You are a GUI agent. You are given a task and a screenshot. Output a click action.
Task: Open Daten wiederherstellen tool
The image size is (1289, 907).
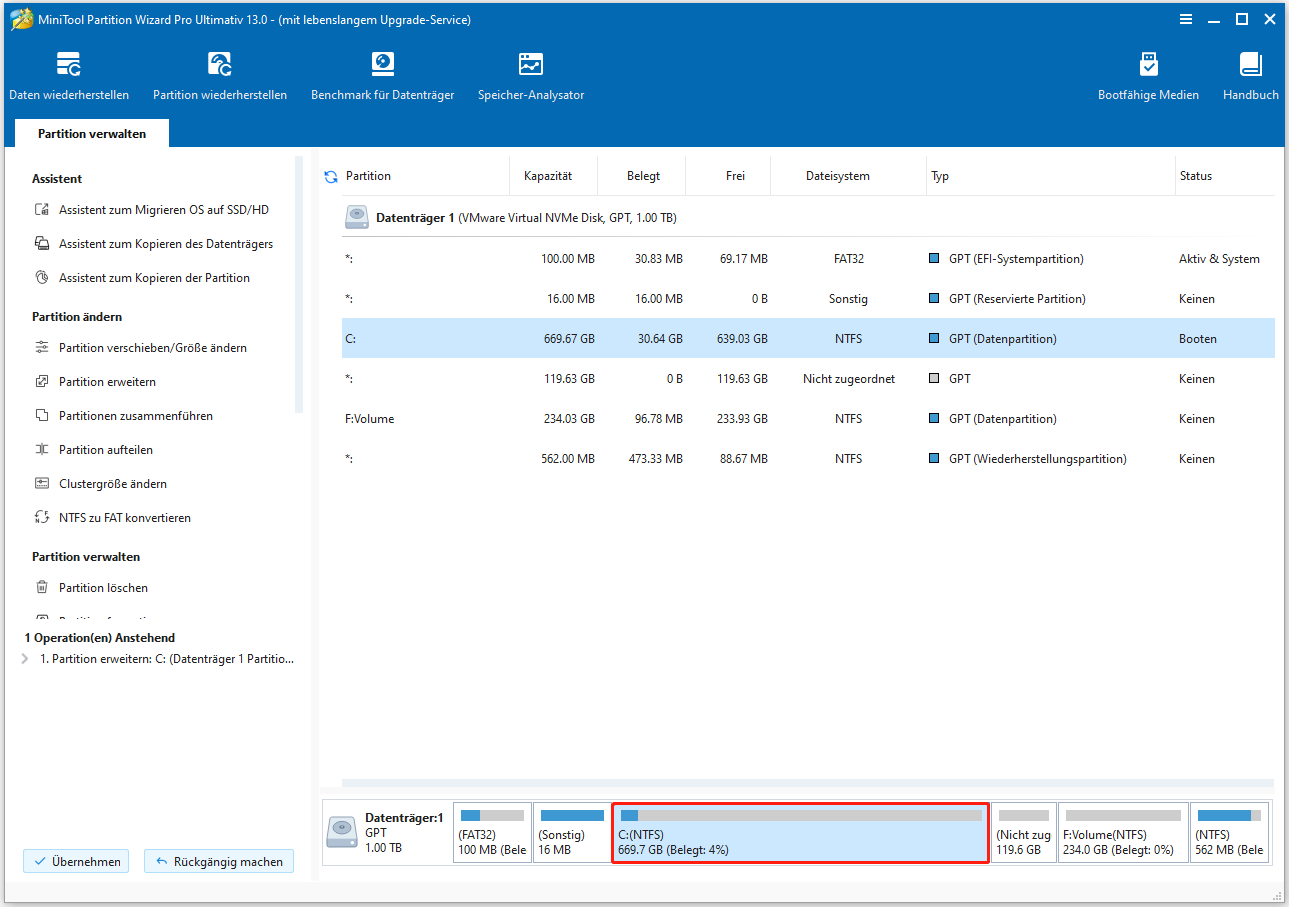click(69, 77)
